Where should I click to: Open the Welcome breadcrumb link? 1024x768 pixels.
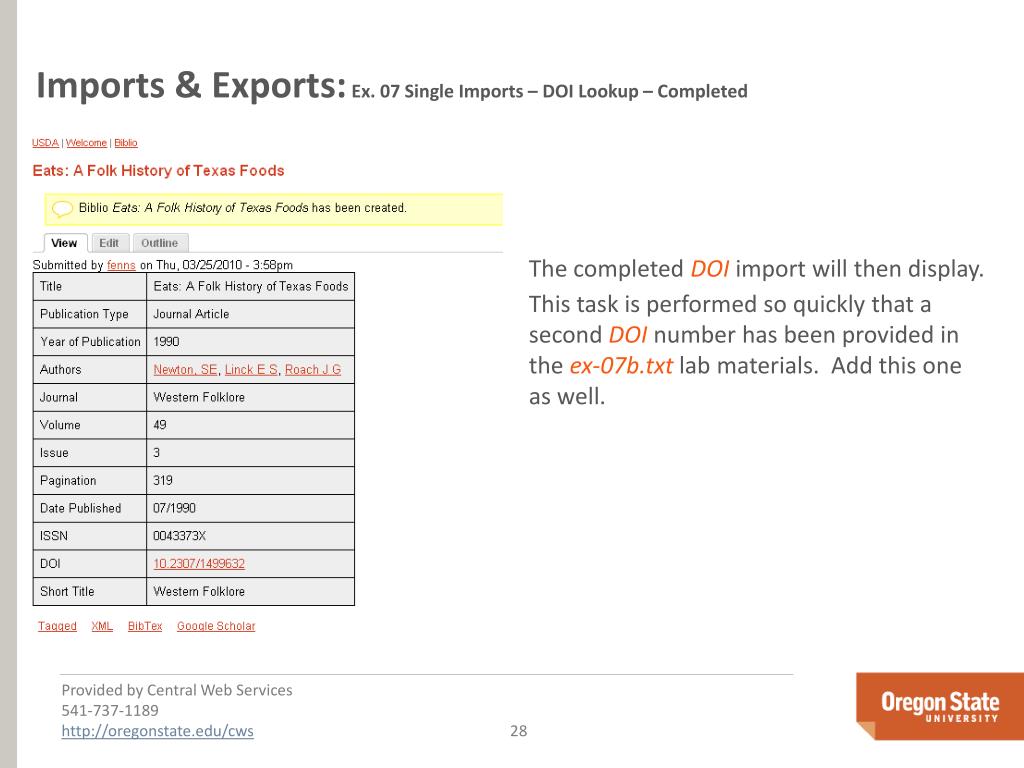[86, 142]
